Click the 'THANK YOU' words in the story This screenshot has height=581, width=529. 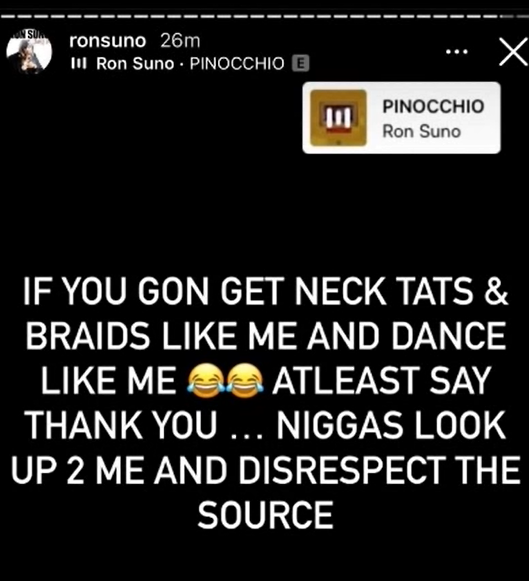click(x=120, y=425)
